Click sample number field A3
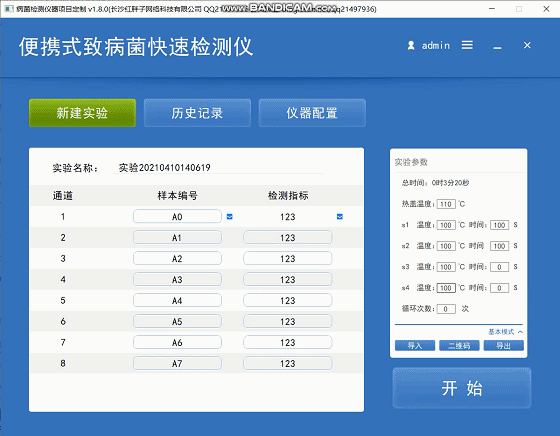Screen dimensions: 560x436 tap(177, 279)
